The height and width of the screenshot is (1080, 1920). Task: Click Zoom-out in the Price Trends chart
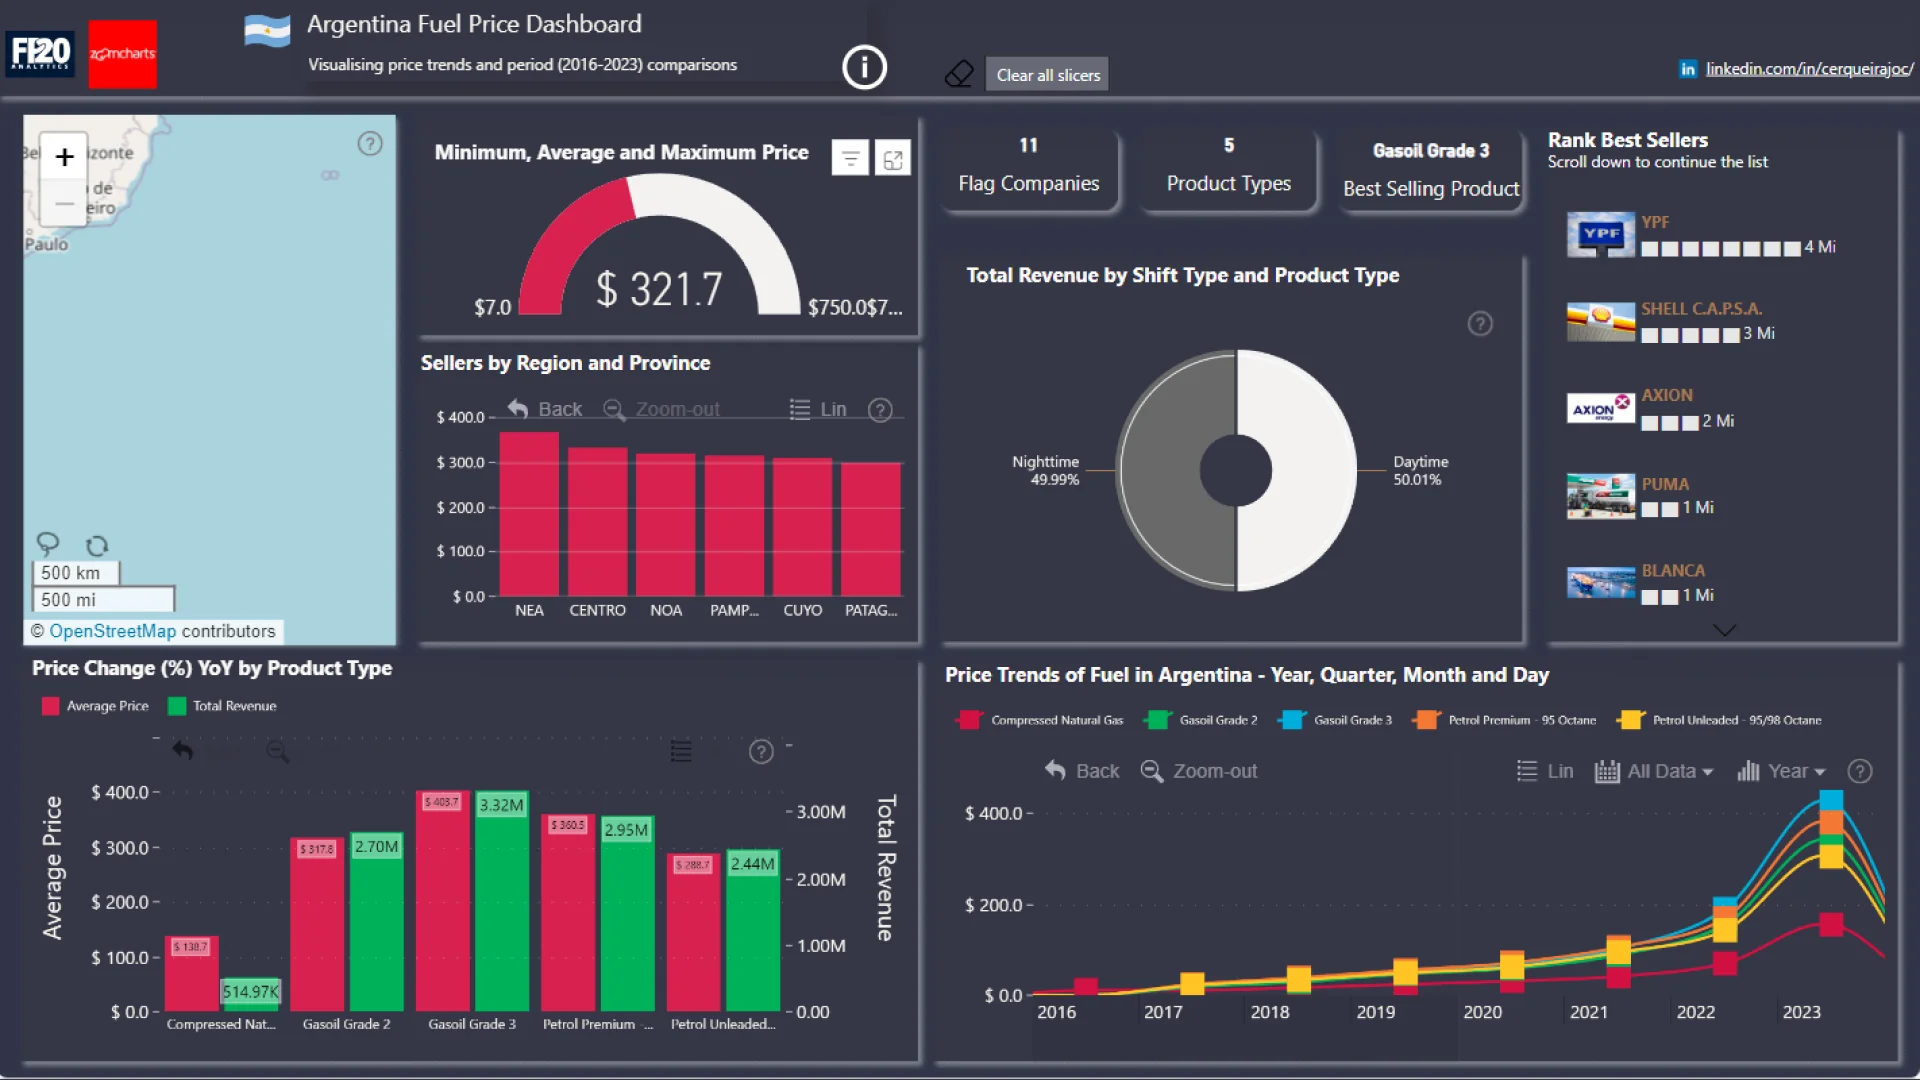1199,771
